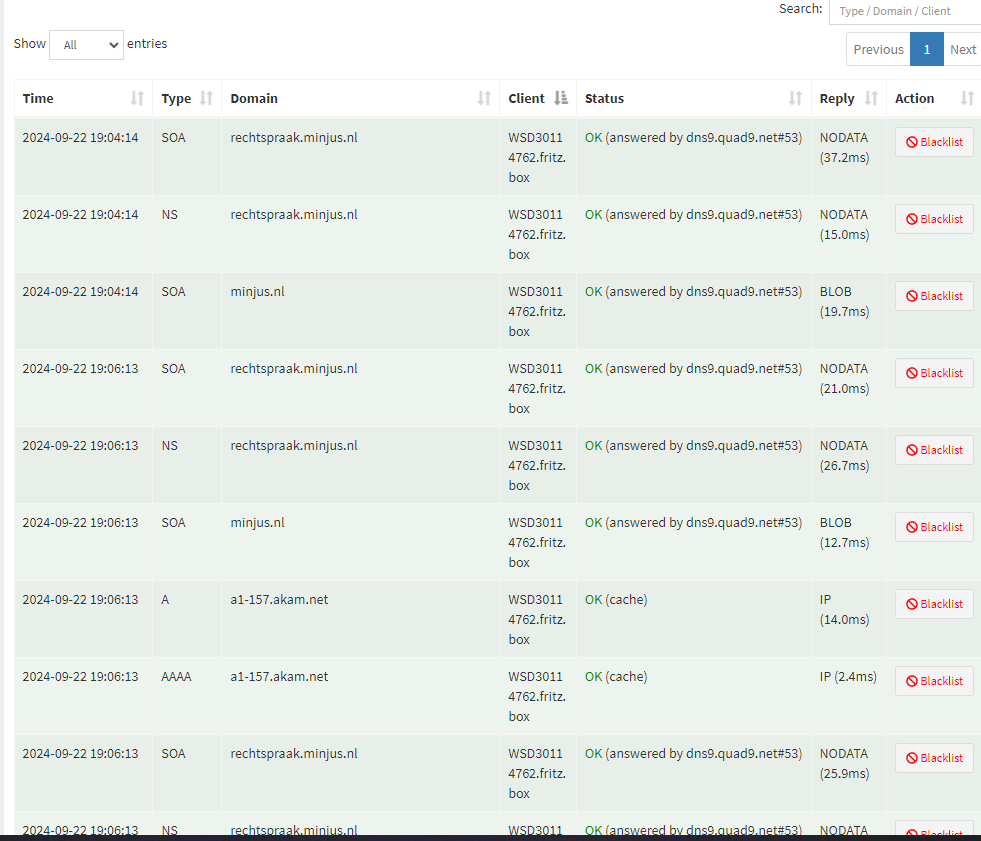This screenshot has height=841, width=981.
Task: Click the Reply column header label
Action: click(837, 99)
